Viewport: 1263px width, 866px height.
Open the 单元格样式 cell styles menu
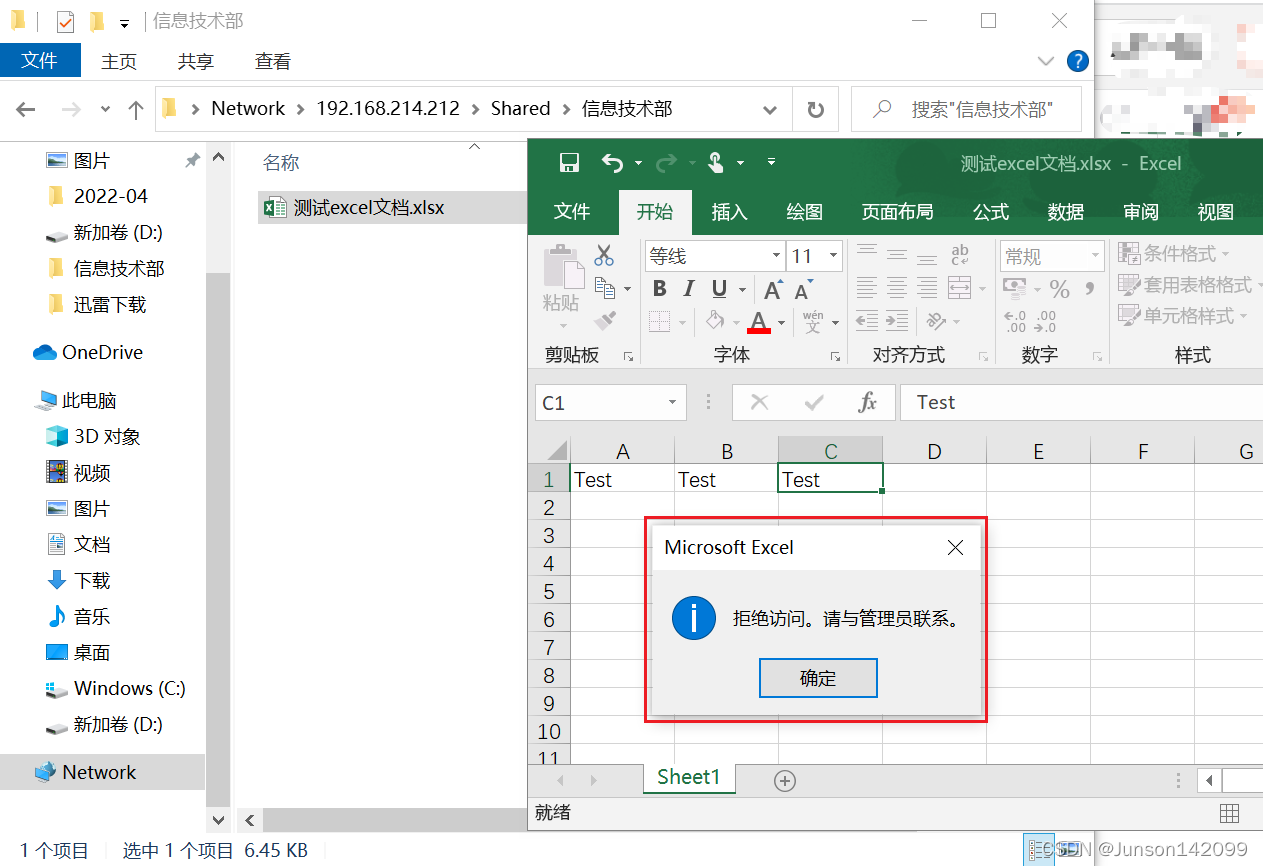(1183, 316)
